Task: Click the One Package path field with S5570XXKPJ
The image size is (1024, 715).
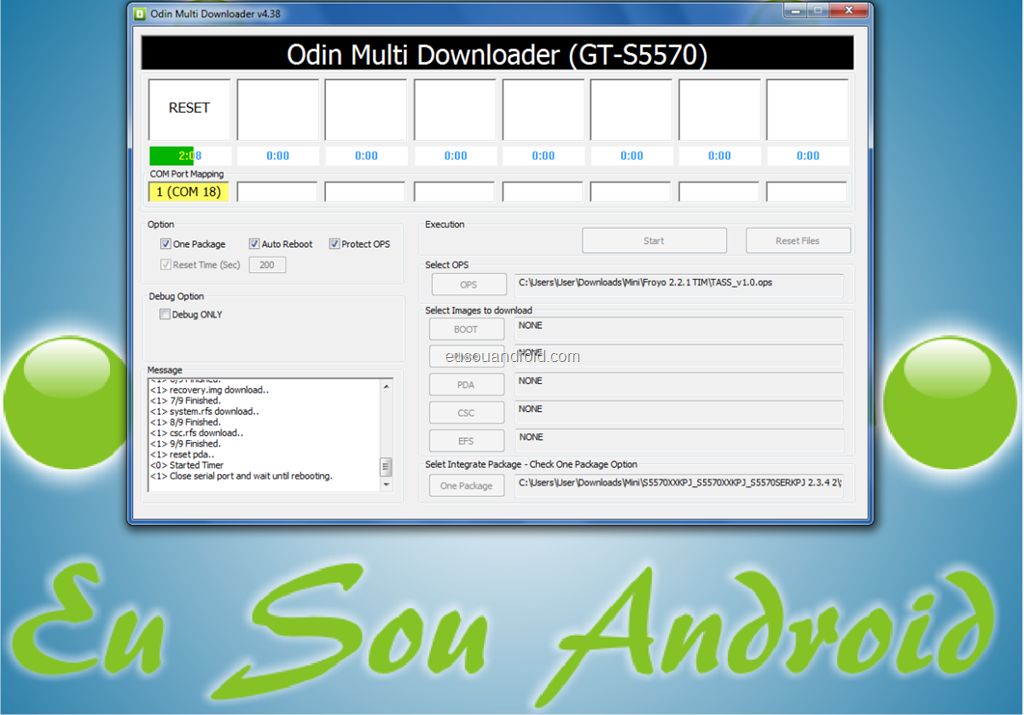Action: 679,485
